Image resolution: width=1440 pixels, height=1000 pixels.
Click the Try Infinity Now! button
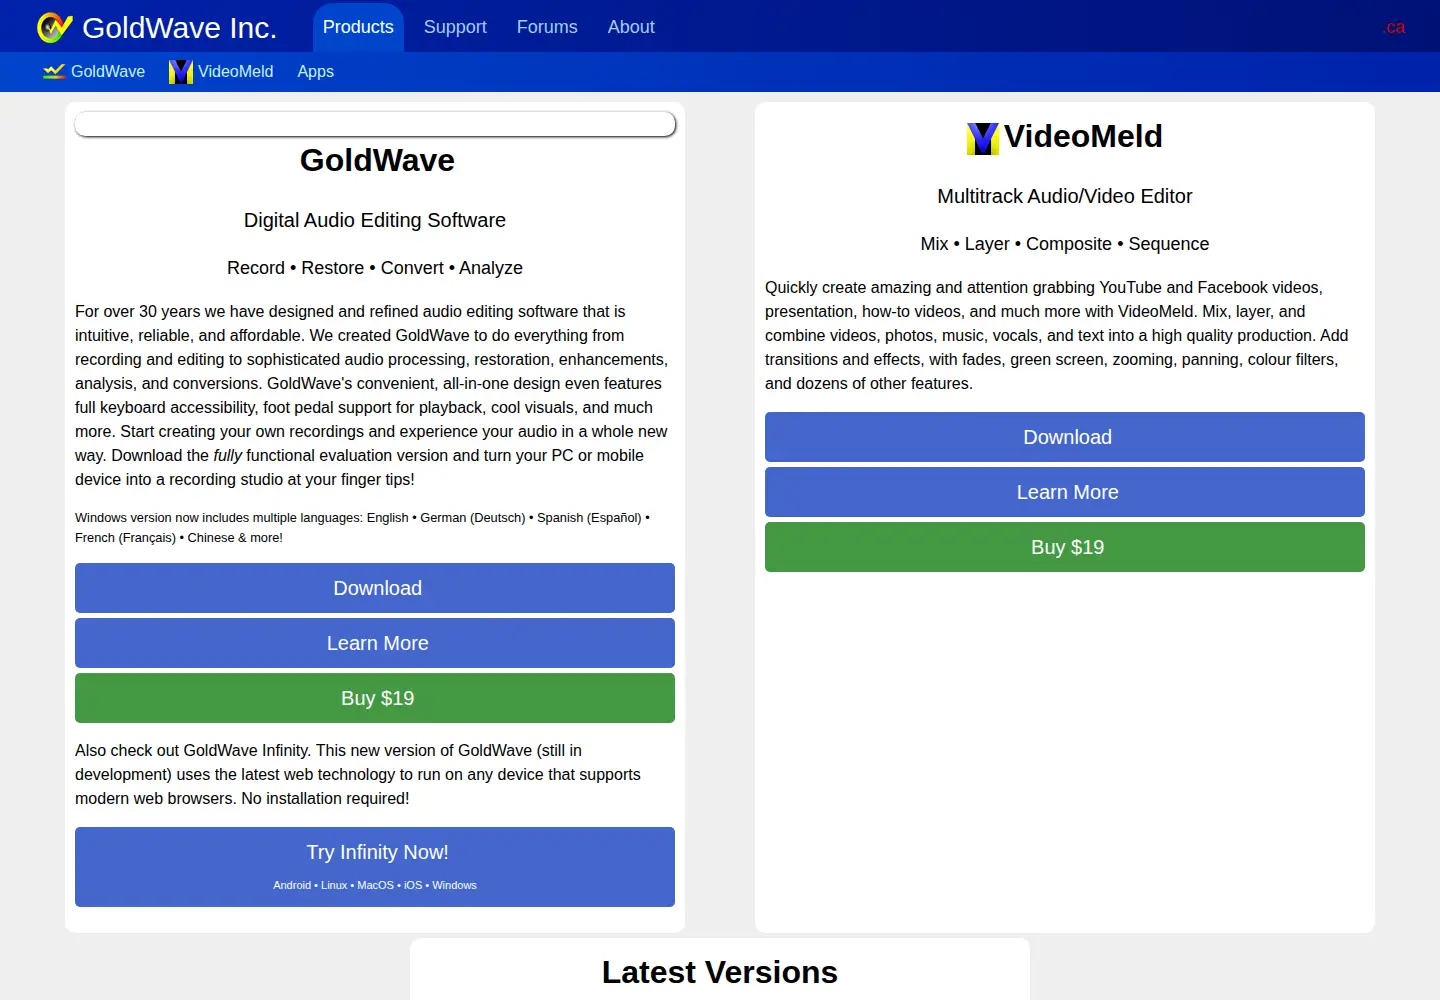[x=375, y=867]
